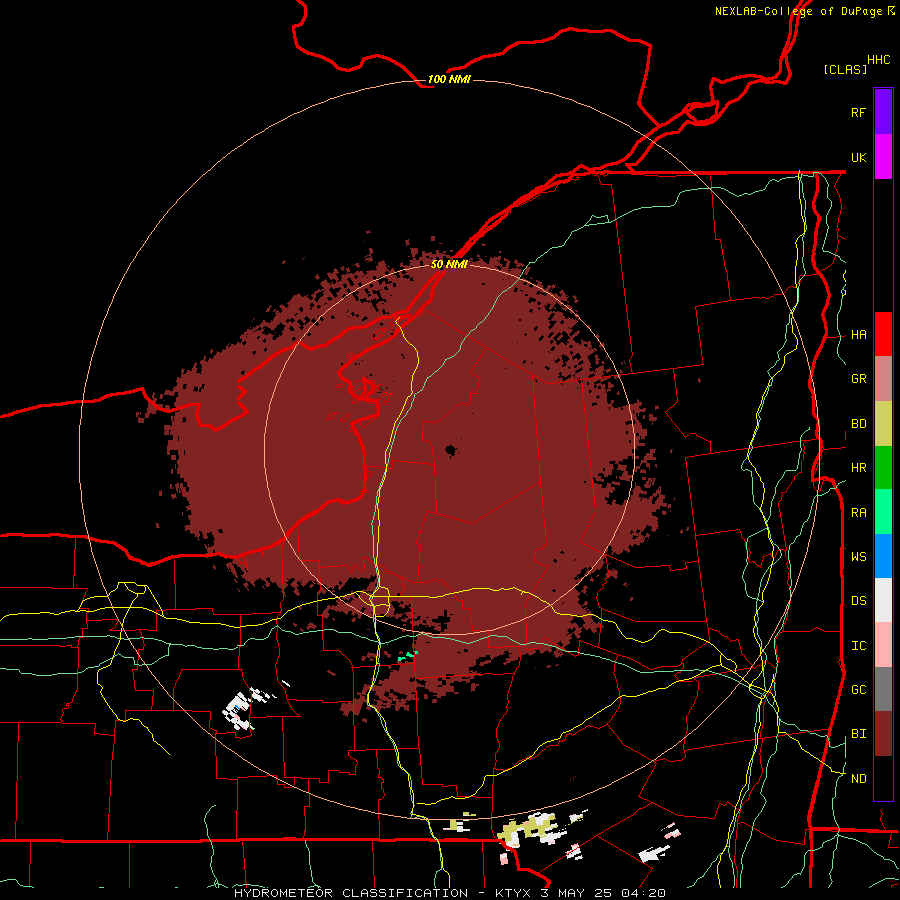Screen dimensions: 900x900
Task: Click the ND black legend swatch
Action: (x=883, y=778)
